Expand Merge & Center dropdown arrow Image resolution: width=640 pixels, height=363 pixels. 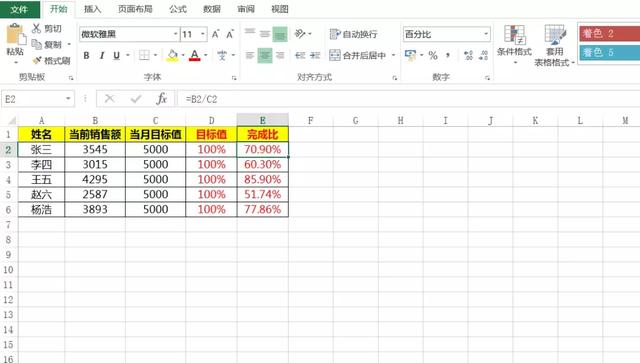click(x=393, y=55)
